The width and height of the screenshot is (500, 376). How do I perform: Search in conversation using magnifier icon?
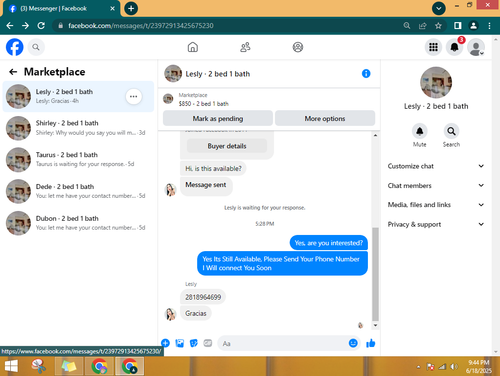coord(451,131)
